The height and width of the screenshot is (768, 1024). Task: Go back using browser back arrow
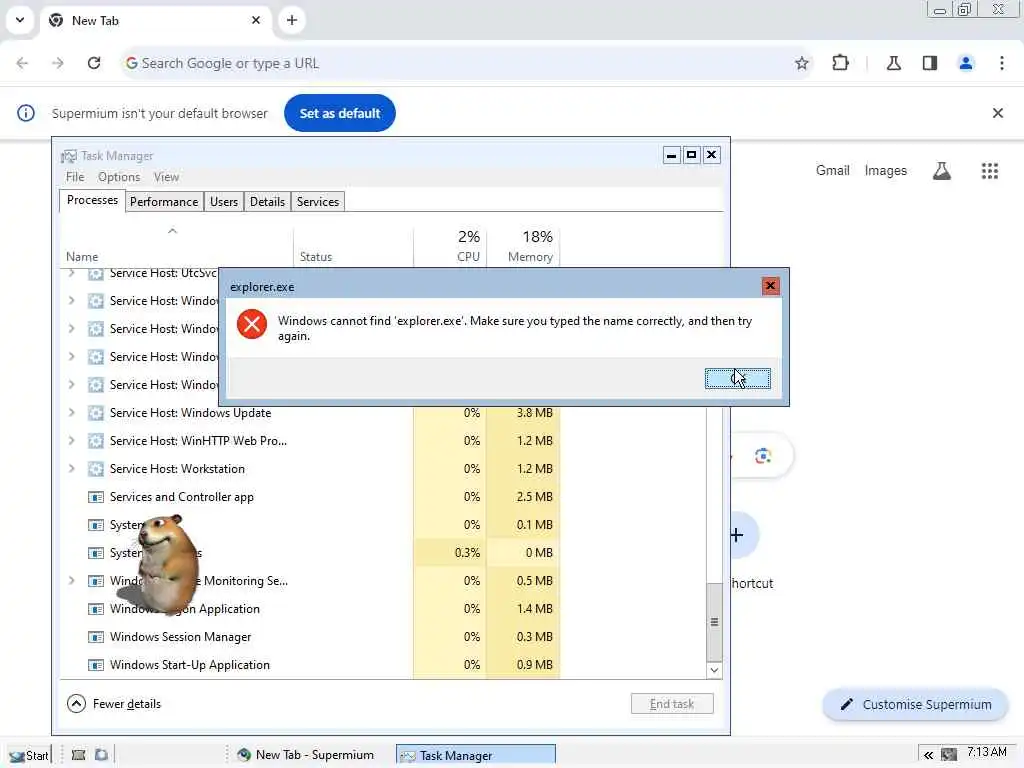(22, 63)
